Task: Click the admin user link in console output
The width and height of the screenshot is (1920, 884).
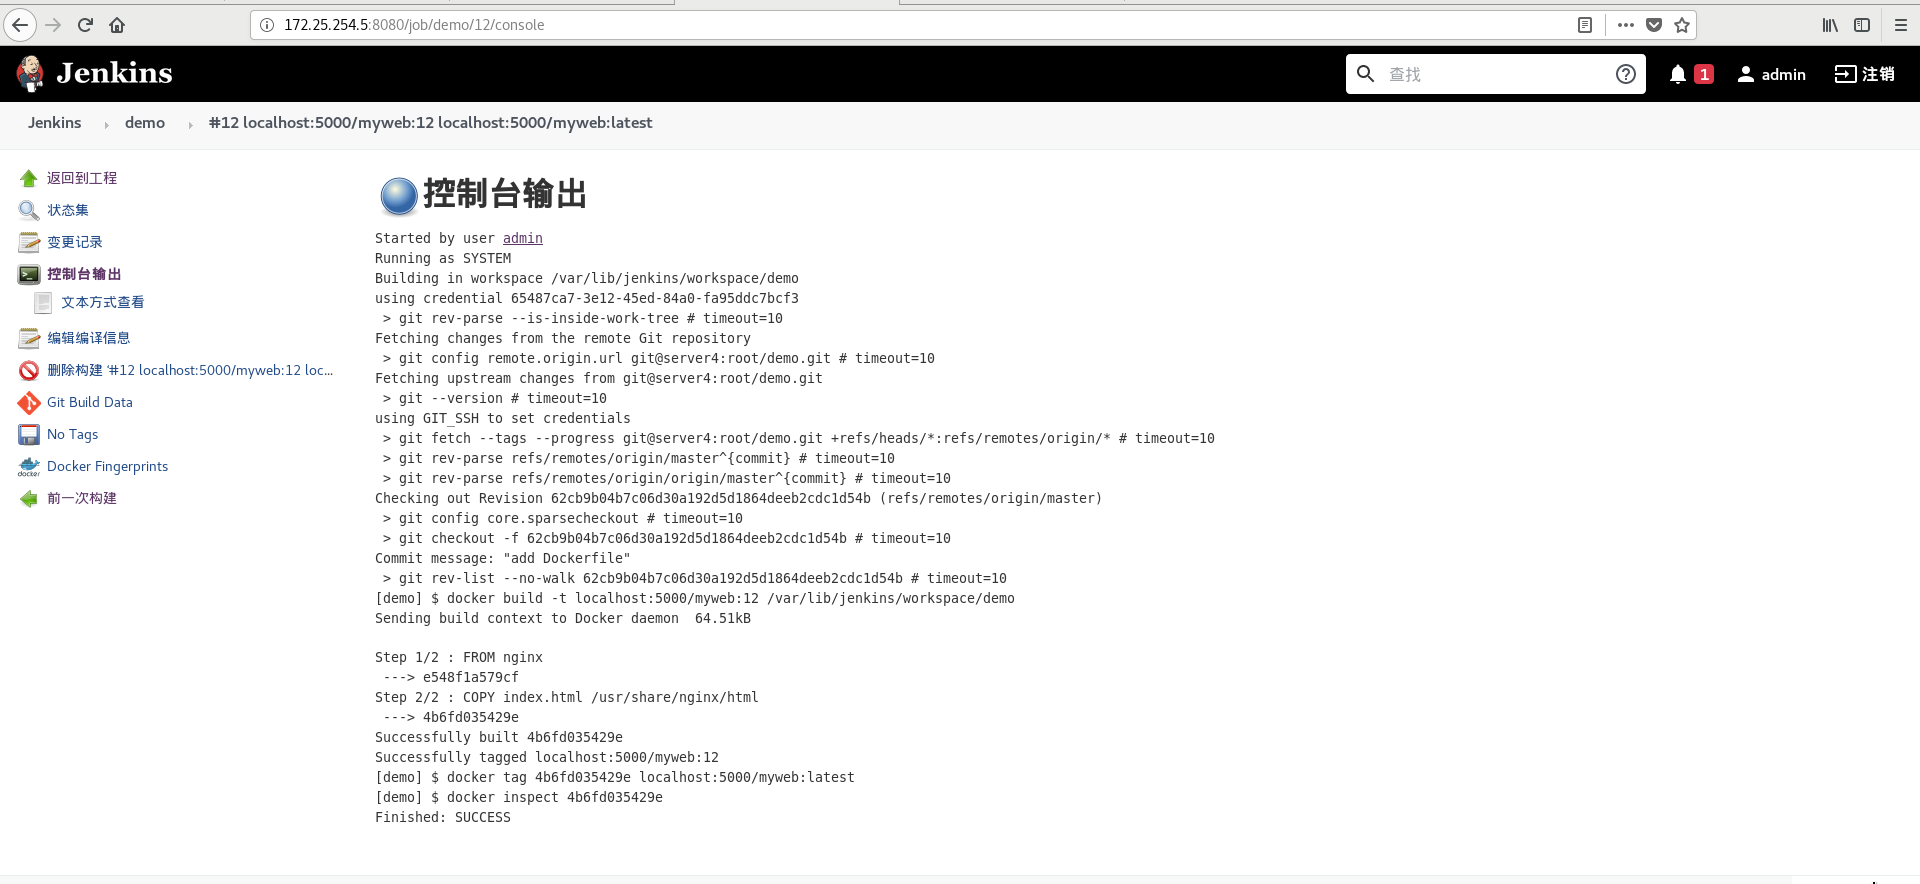Action: [x=523, y=238]
